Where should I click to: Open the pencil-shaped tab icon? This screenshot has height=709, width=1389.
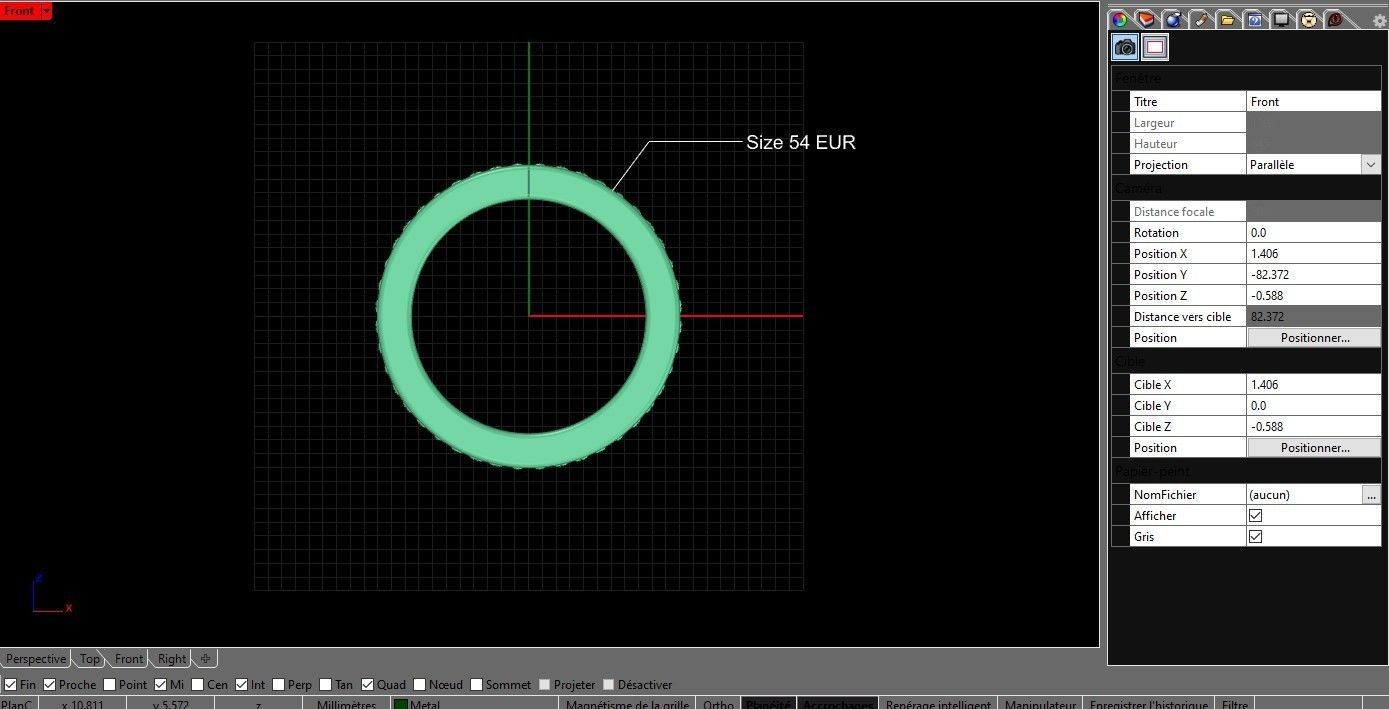pyautogui.click(x=1201, y=19)
